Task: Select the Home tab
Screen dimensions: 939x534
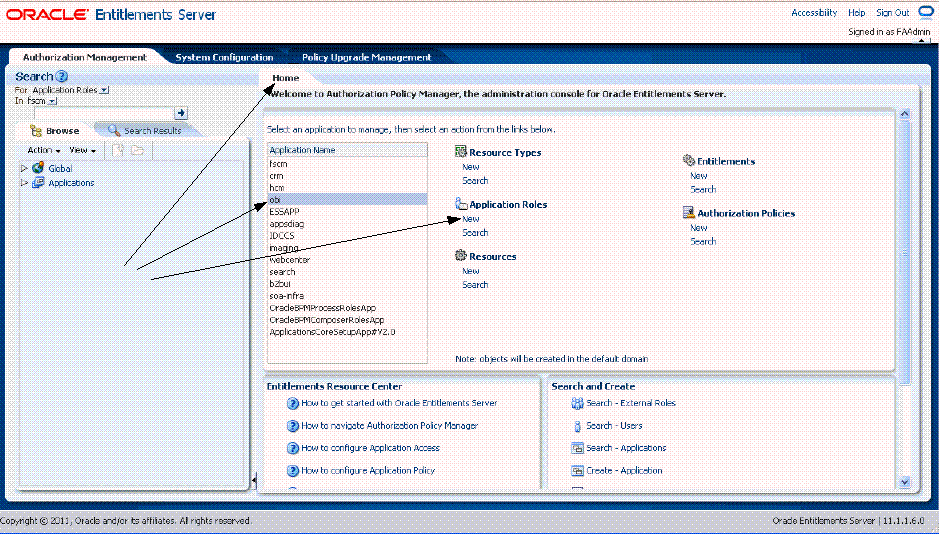Action: 286,78
